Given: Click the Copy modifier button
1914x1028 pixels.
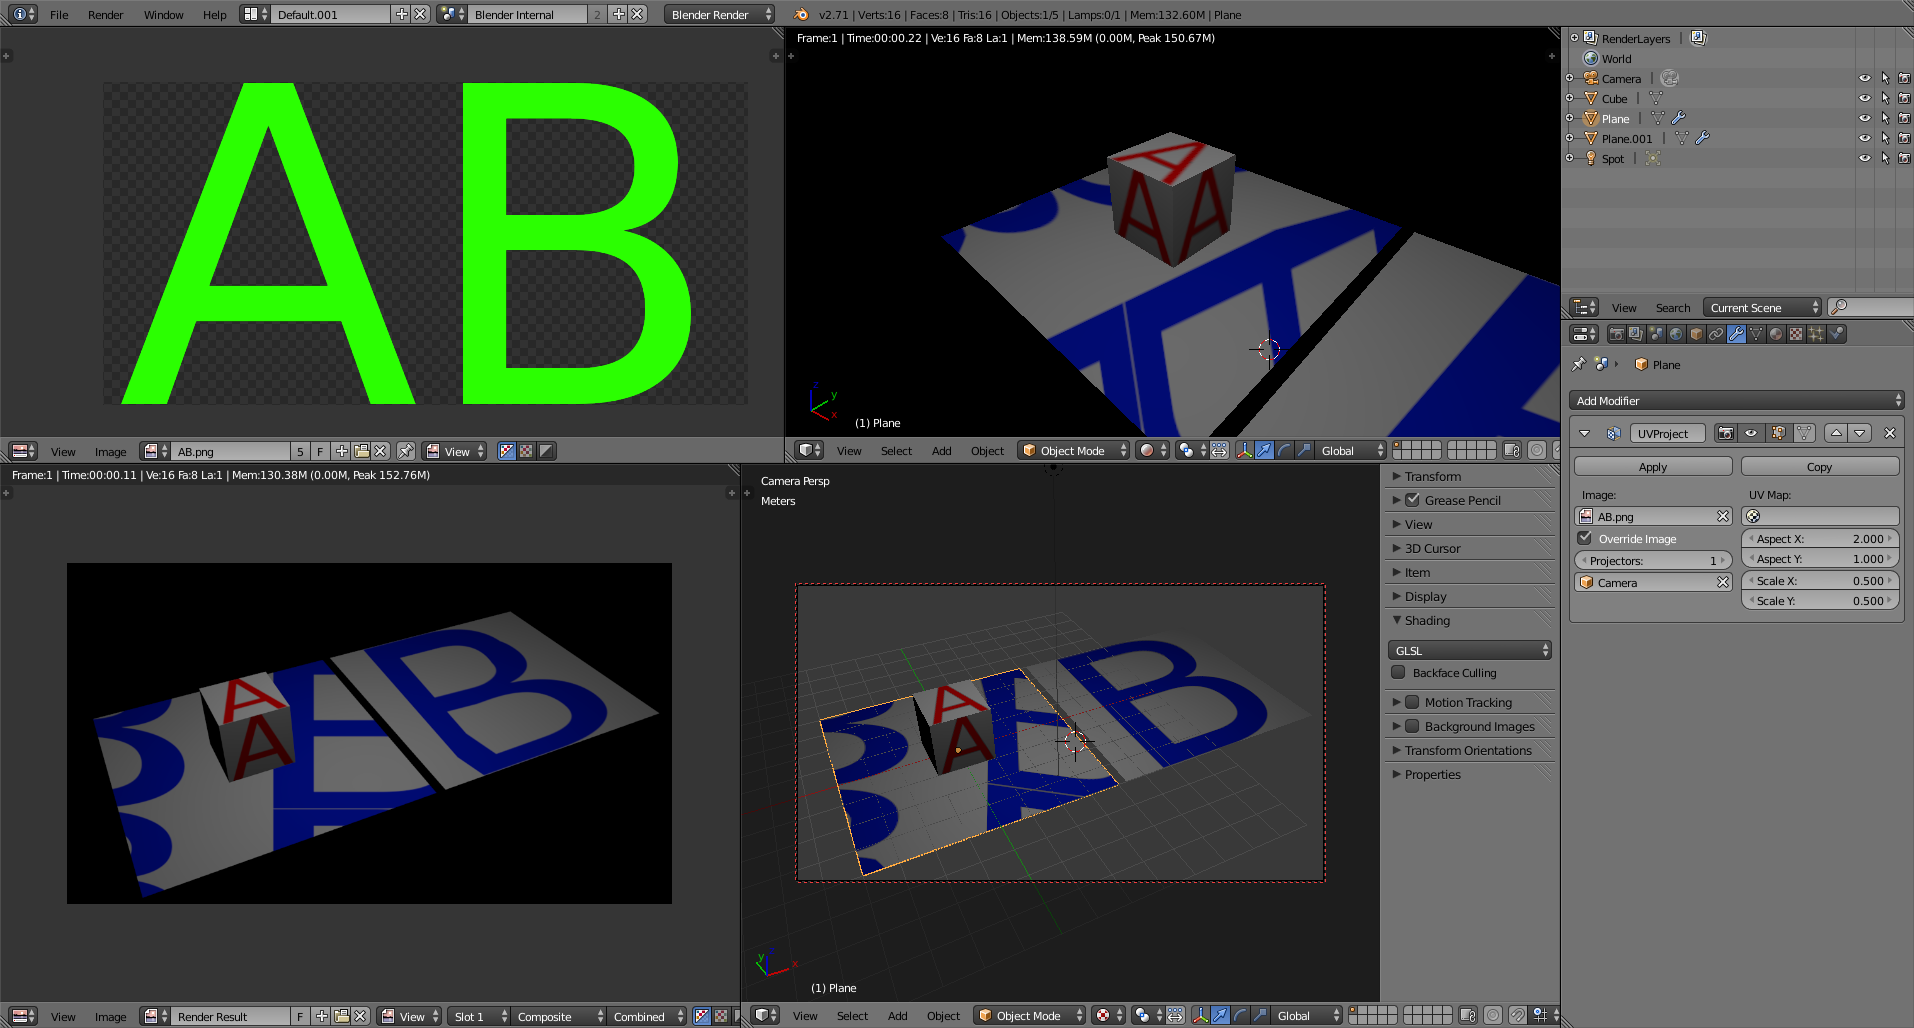Looking at the screenshot, I should point(1820,466).
